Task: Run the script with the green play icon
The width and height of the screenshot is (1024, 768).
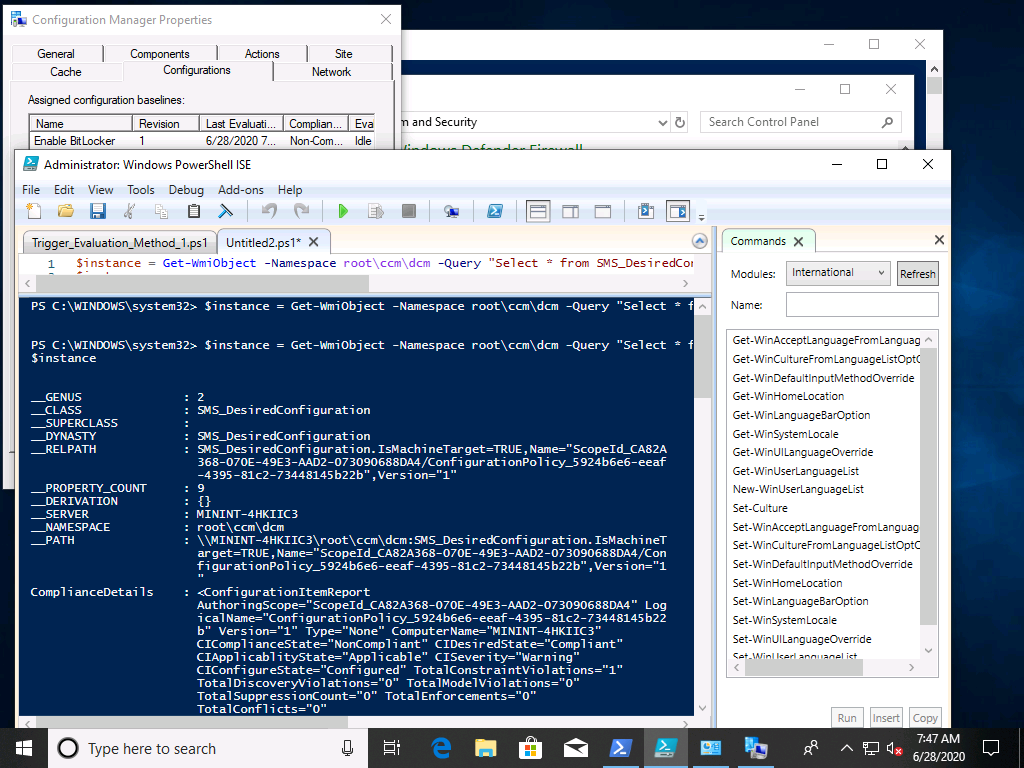Action: pyautogui.click(x=343, y=211)
